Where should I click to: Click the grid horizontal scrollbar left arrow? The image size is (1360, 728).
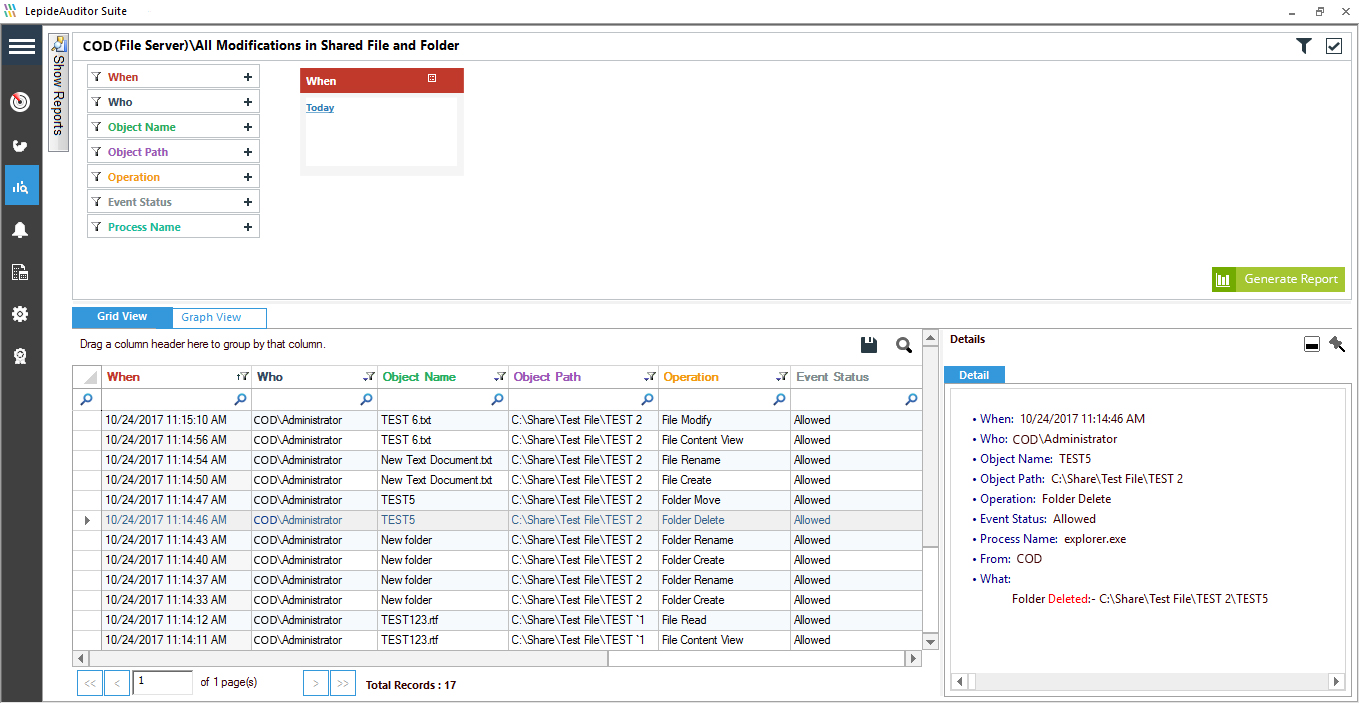click(x=81, y=659)
